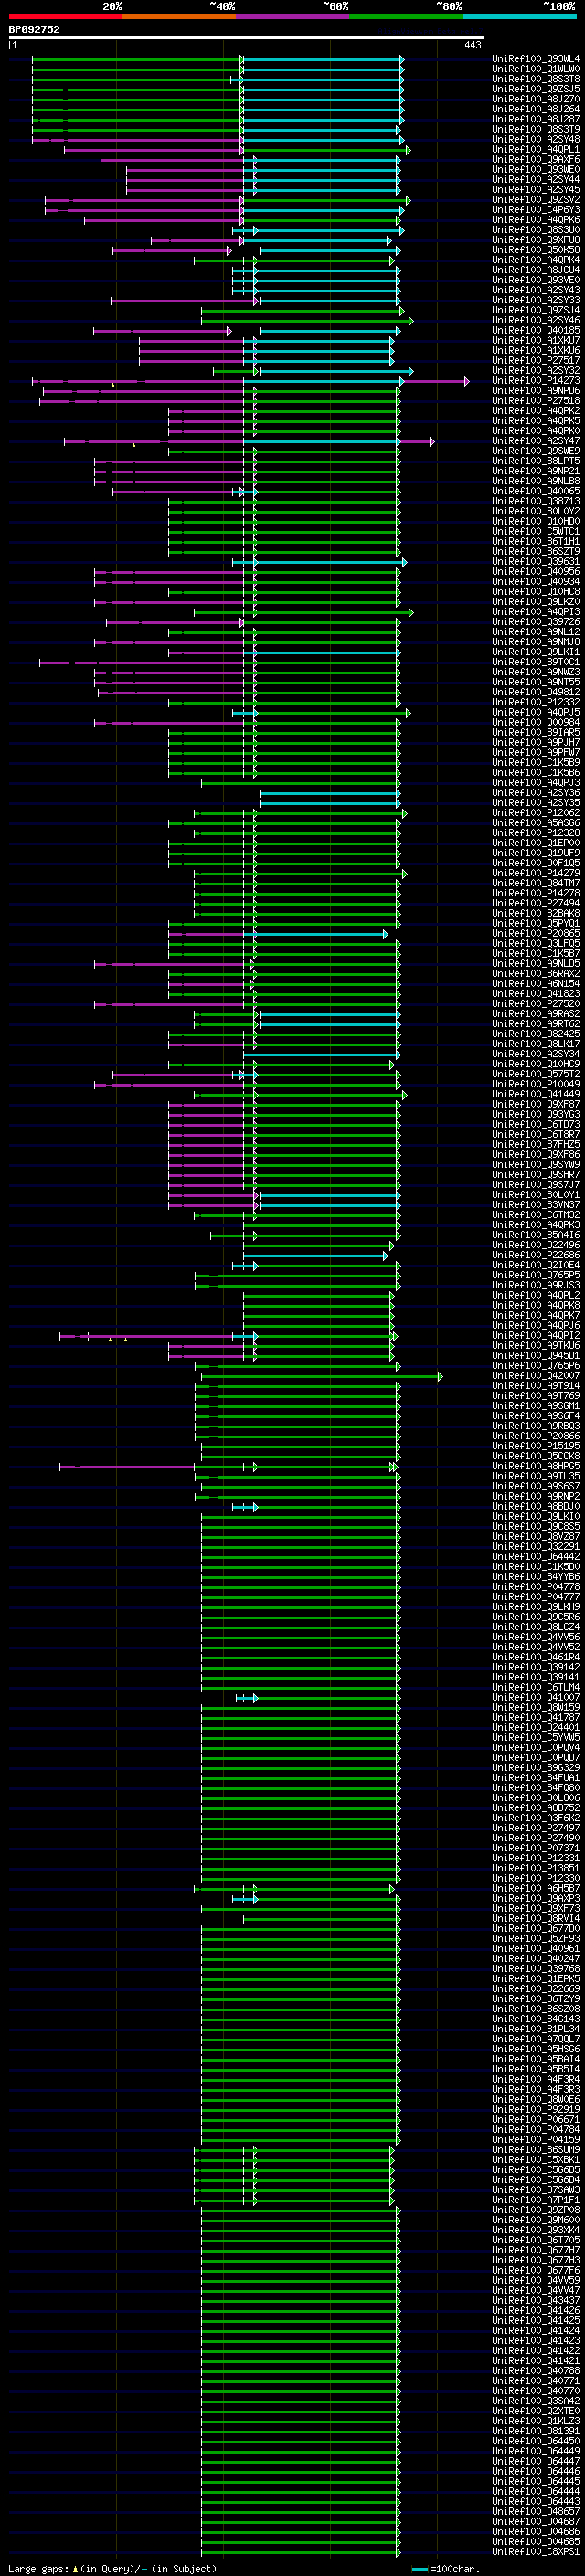Click label UniRef100_P92919
Viewport: 585px width, 2576px height.
(x=536, y=2109)
